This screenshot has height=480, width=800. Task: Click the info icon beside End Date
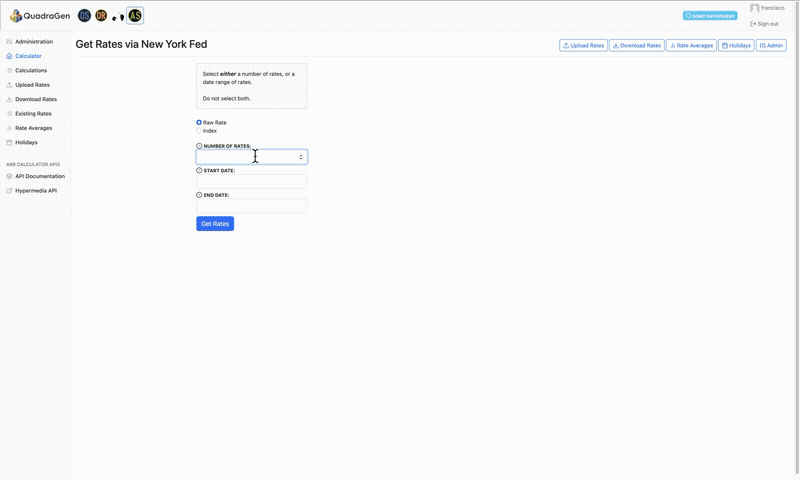click(x=199, y=195)
